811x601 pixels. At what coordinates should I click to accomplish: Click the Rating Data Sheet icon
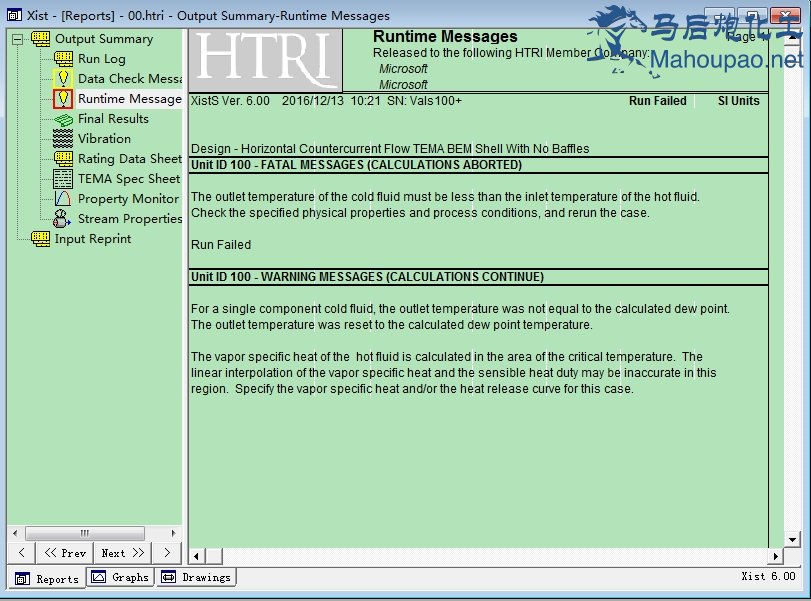[x=63, y=159]
